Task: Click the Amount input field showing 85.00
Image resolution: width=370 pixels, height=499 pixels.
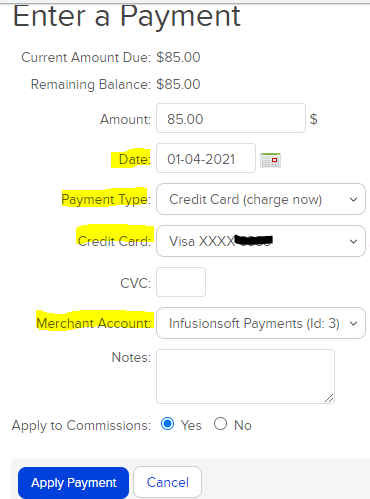Action: (x=231, y=118)
